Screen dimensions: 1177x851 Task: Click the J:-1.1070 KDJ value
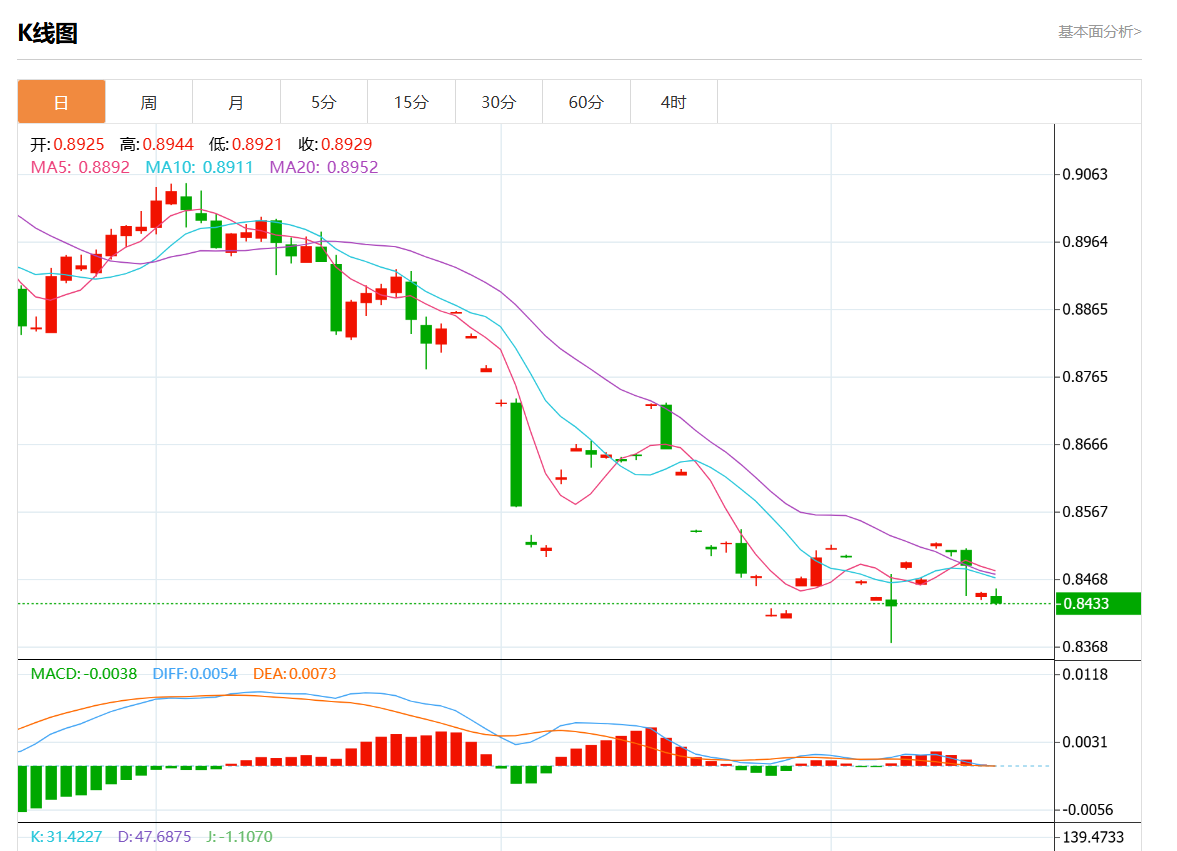coord(239,837)
